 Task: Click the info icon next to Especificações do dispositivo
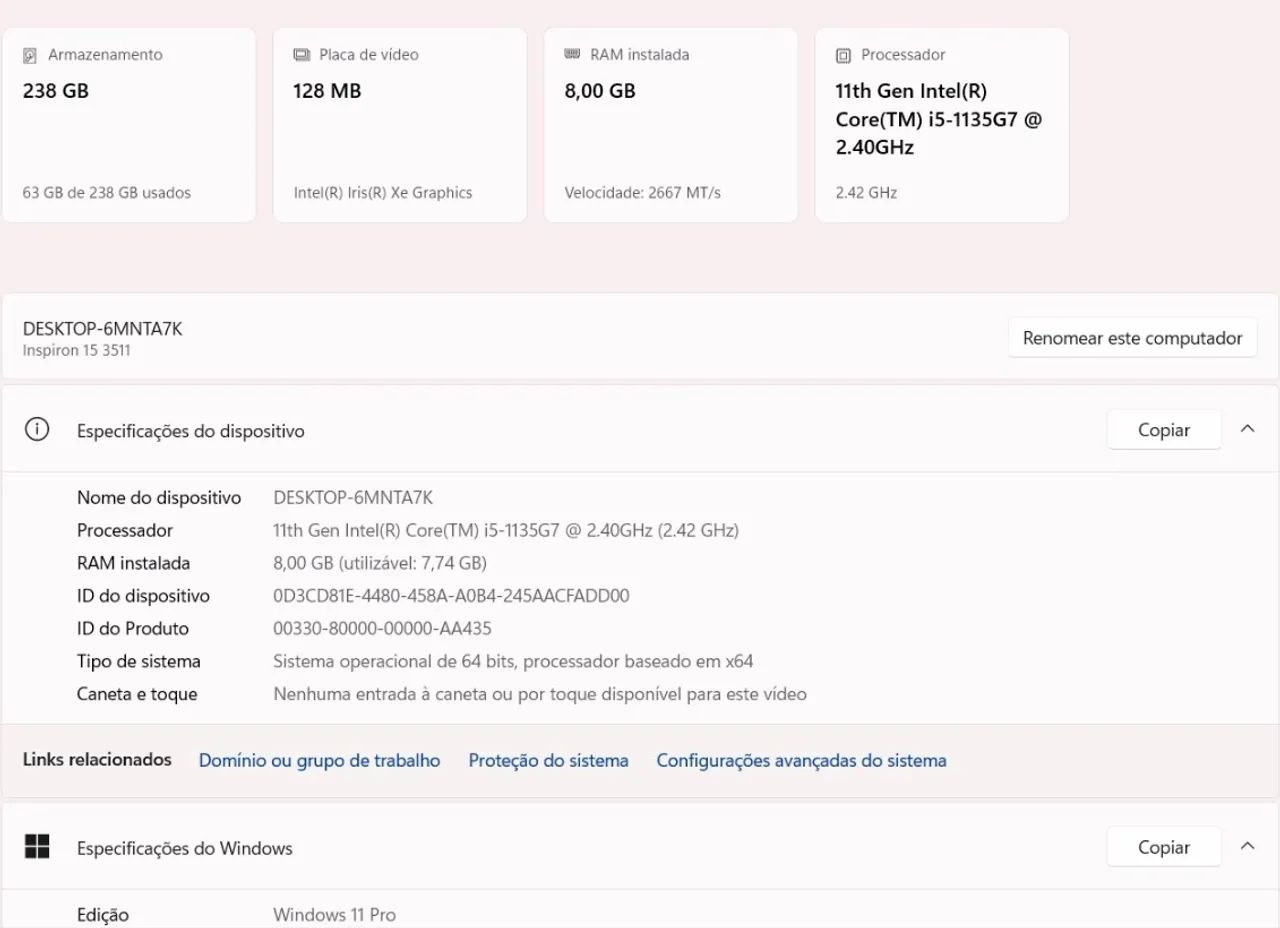37,430
